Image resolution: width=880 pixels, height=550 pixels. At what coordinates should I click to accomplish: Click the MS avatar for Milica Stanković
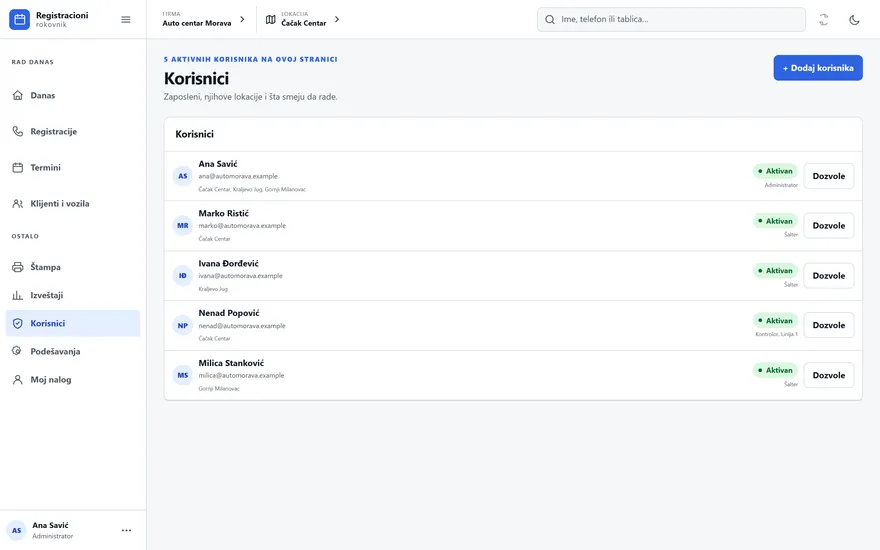(183, 375)
